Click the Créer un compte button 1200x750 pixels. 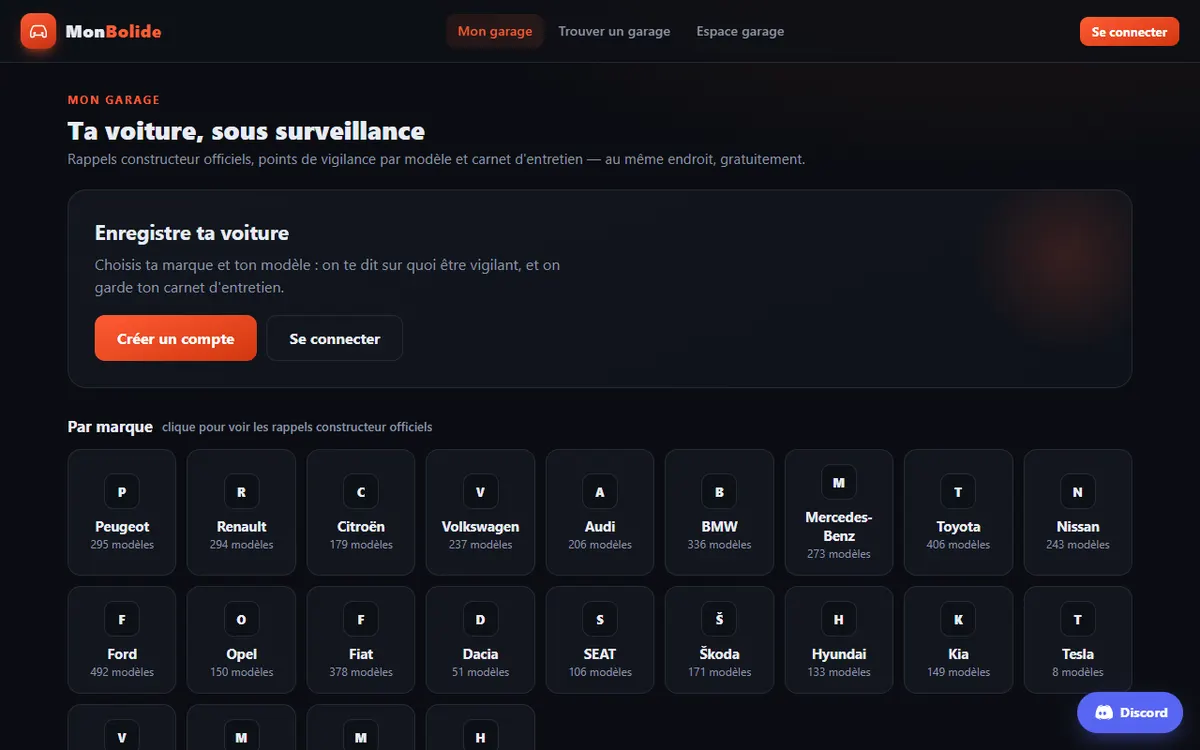176,338
